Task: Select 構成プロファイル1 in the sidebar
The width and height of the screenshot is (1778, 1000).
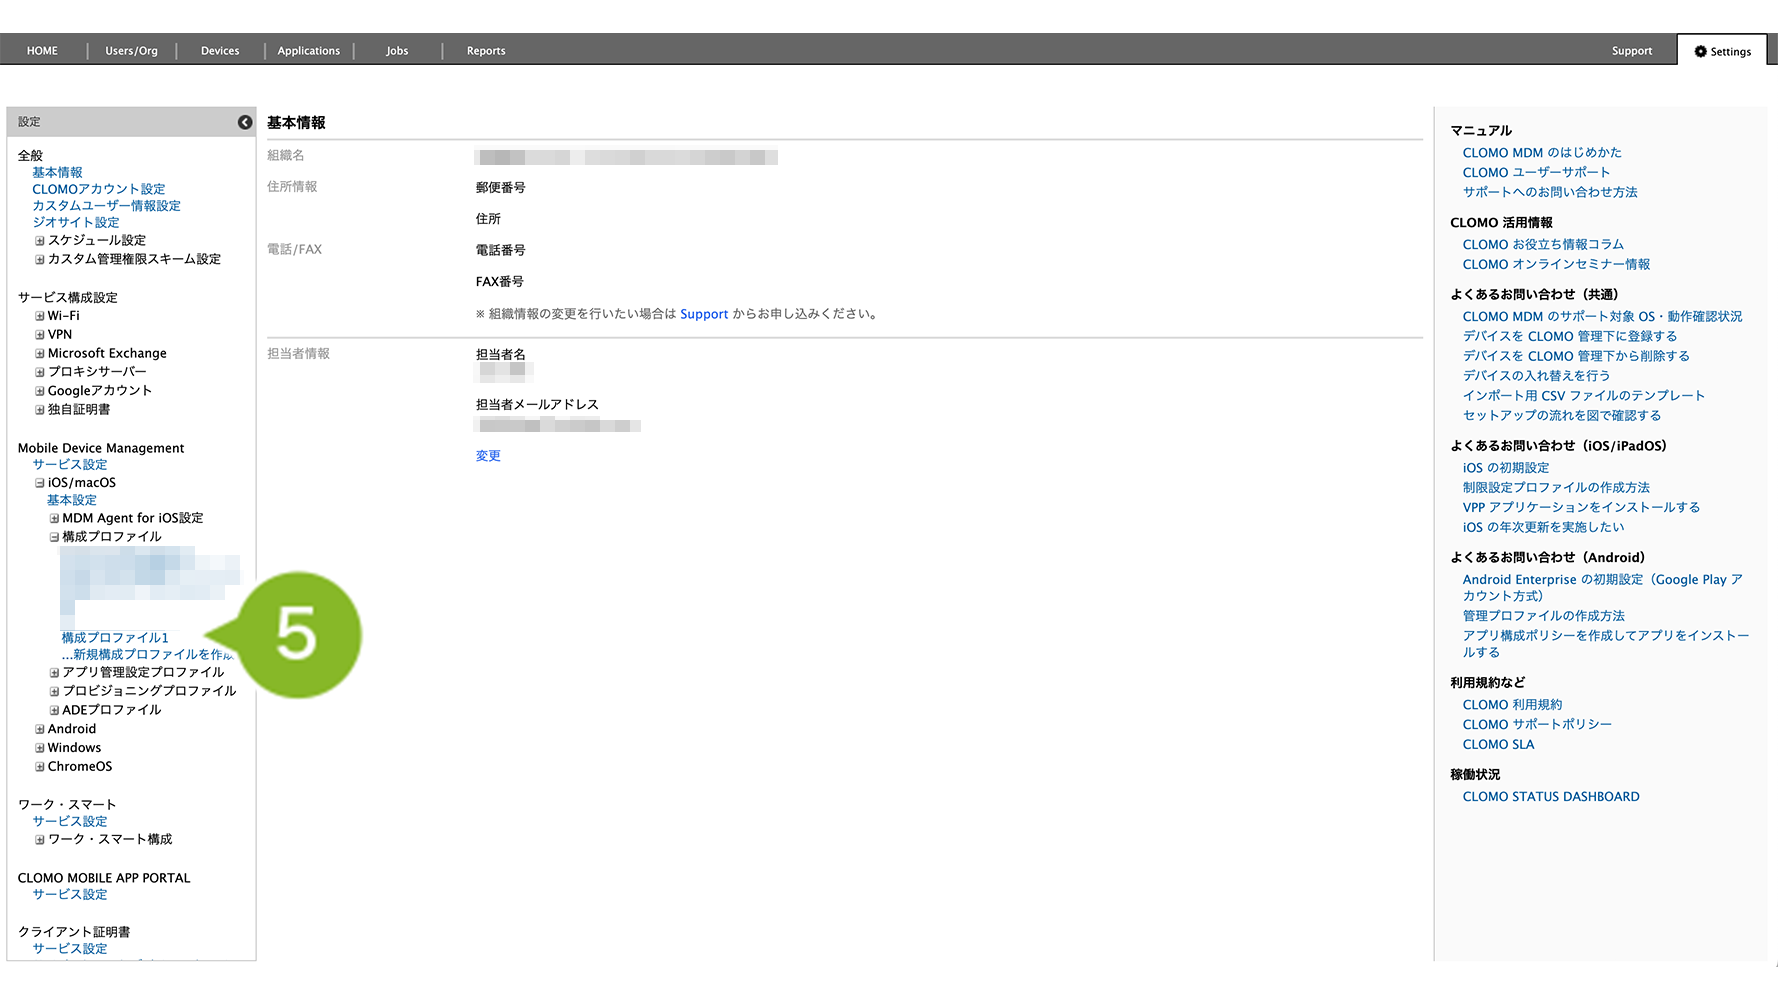Action: click(x=115, y=638)
